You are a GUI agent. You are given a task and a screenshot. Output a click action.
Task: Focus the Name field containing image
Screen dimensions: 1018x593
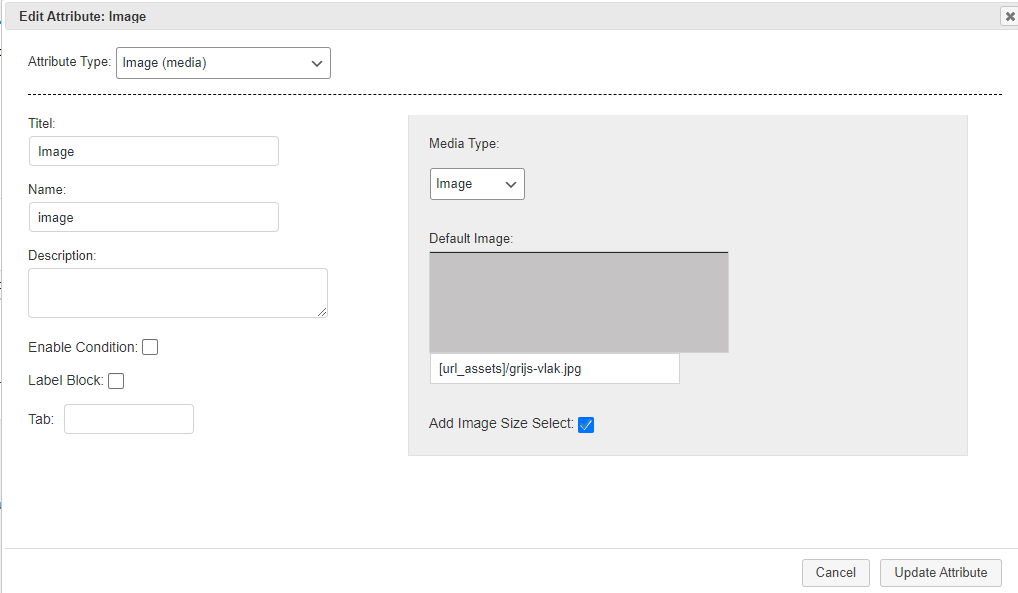coord(154,218)
